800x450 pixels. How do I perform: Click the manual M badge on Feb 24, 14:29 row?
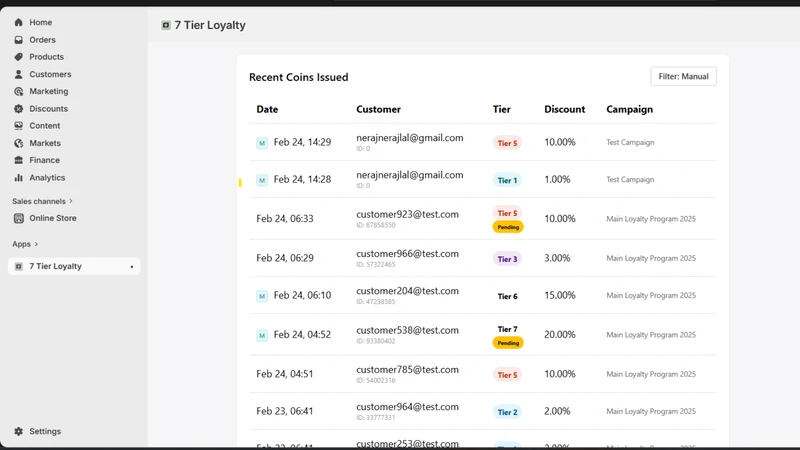pyautogui.click(x=262, y=143)
